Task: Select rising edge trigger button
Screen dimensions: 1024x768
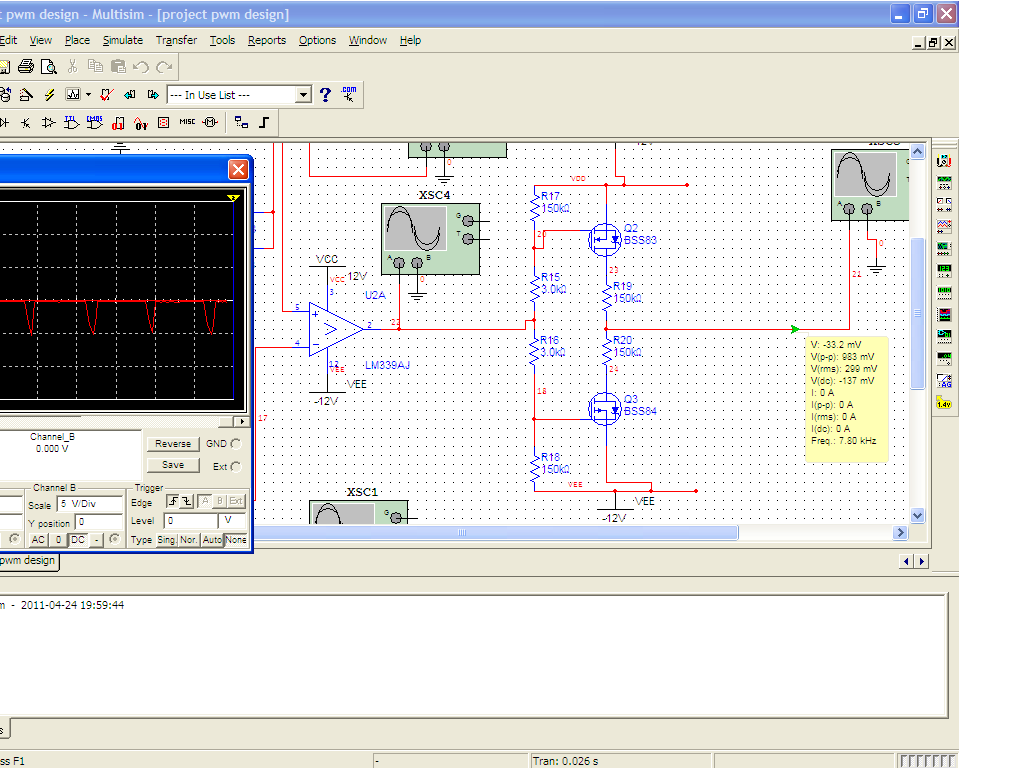Action: 172,501
